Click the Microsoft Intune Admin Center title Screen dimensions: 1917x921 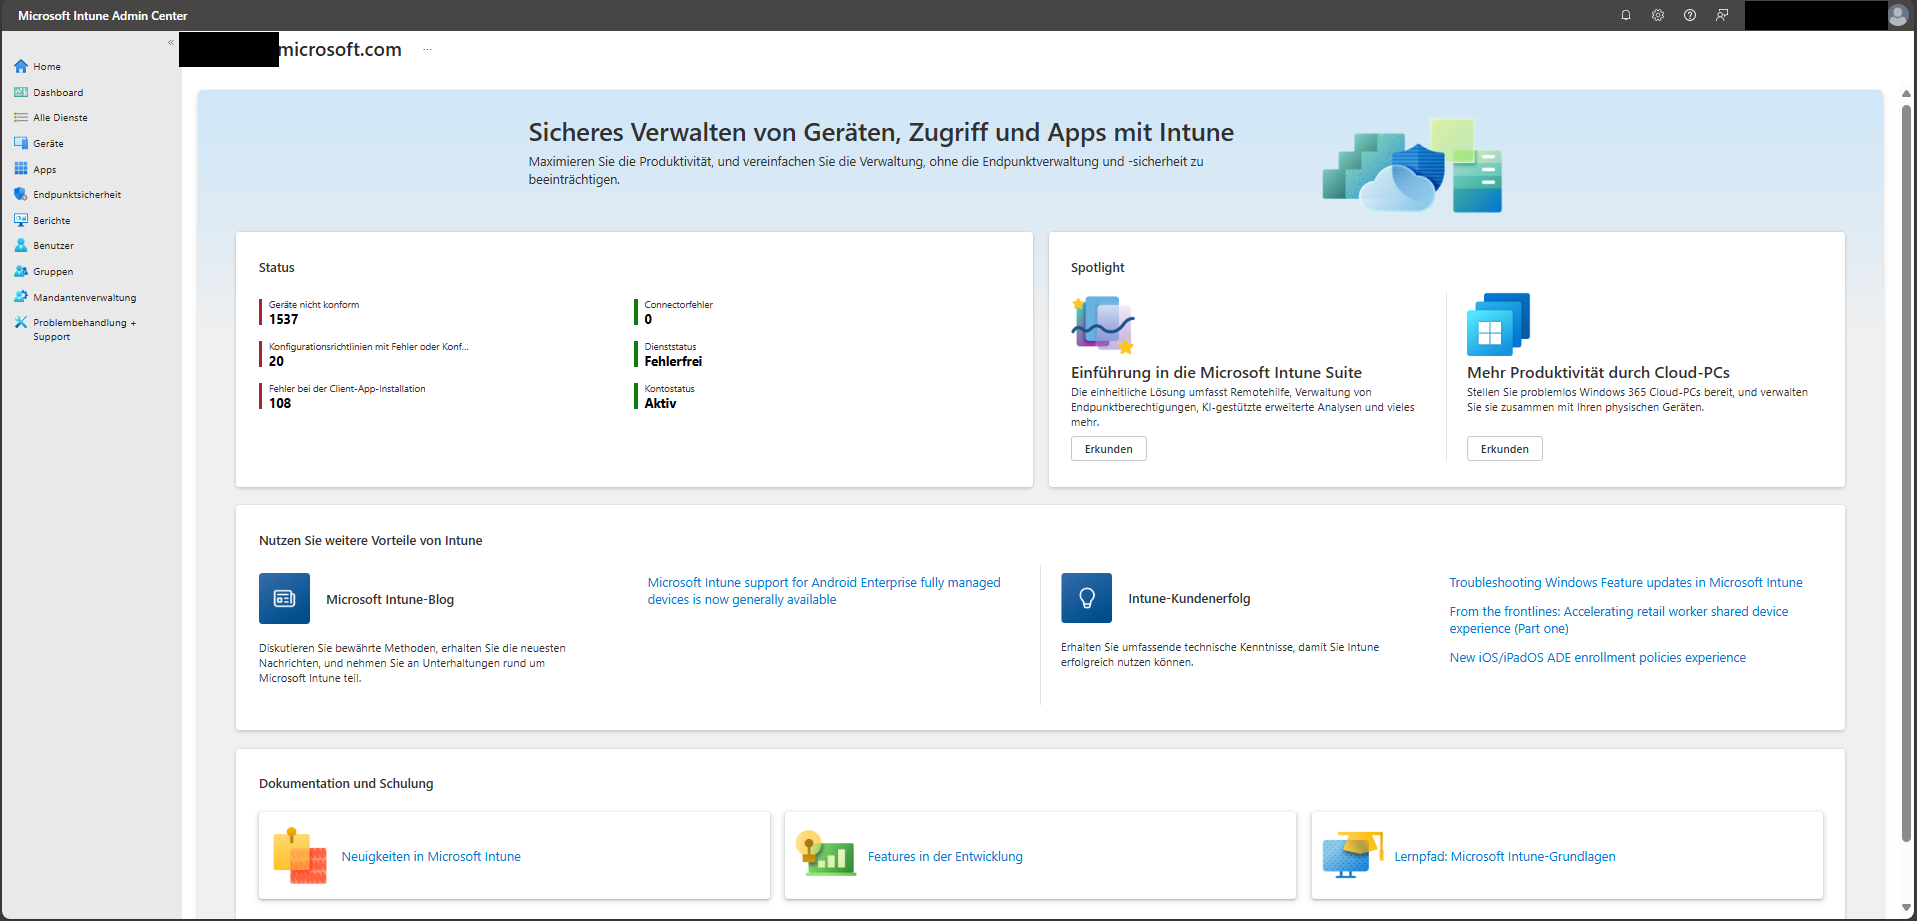coord(102,16)
